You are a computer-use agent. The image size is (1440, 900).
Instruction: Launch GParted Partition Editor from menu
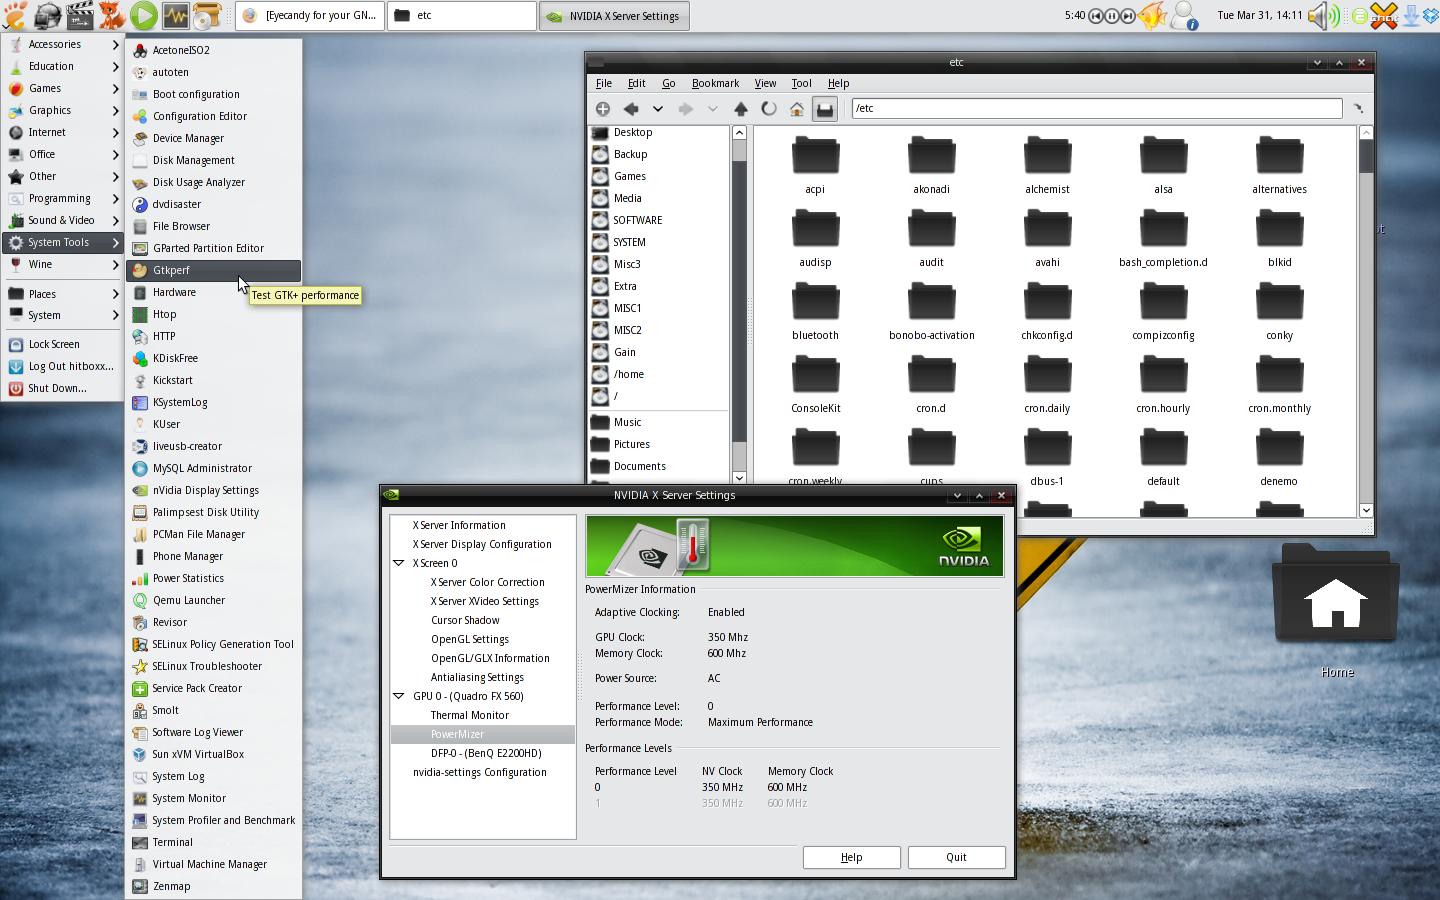pos(213,248)
